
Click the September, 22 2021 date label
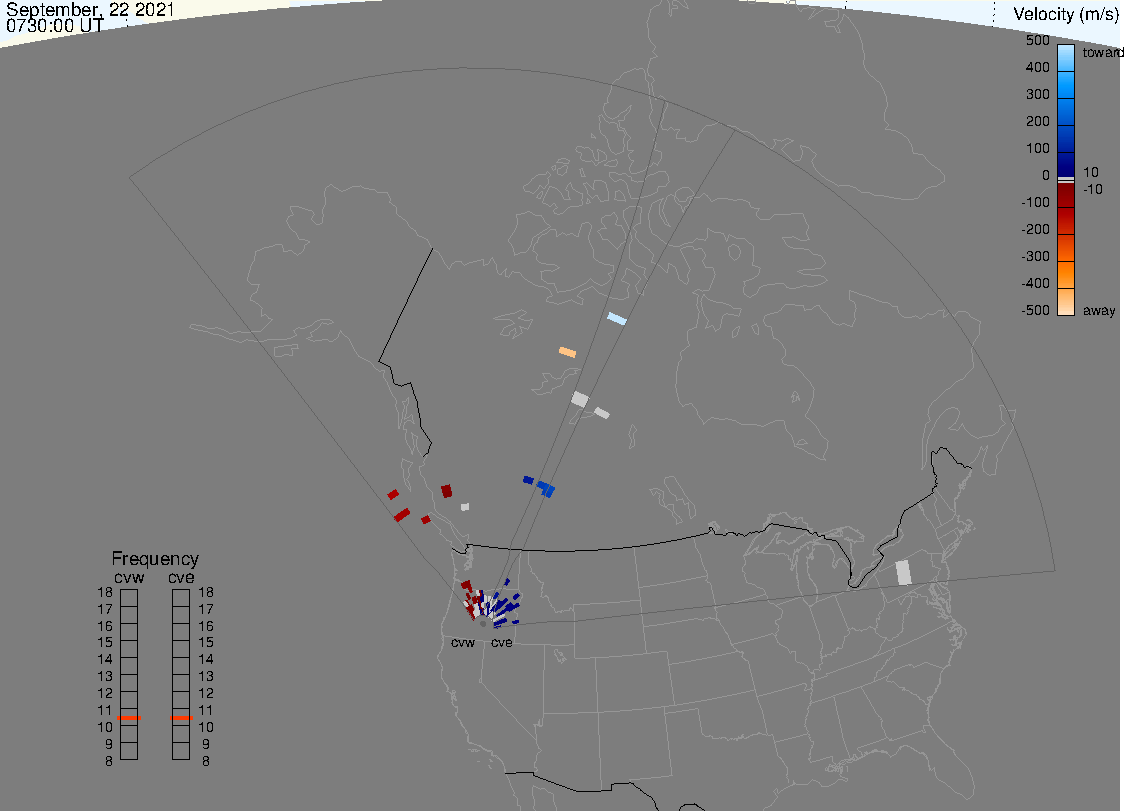pos(90,10)
